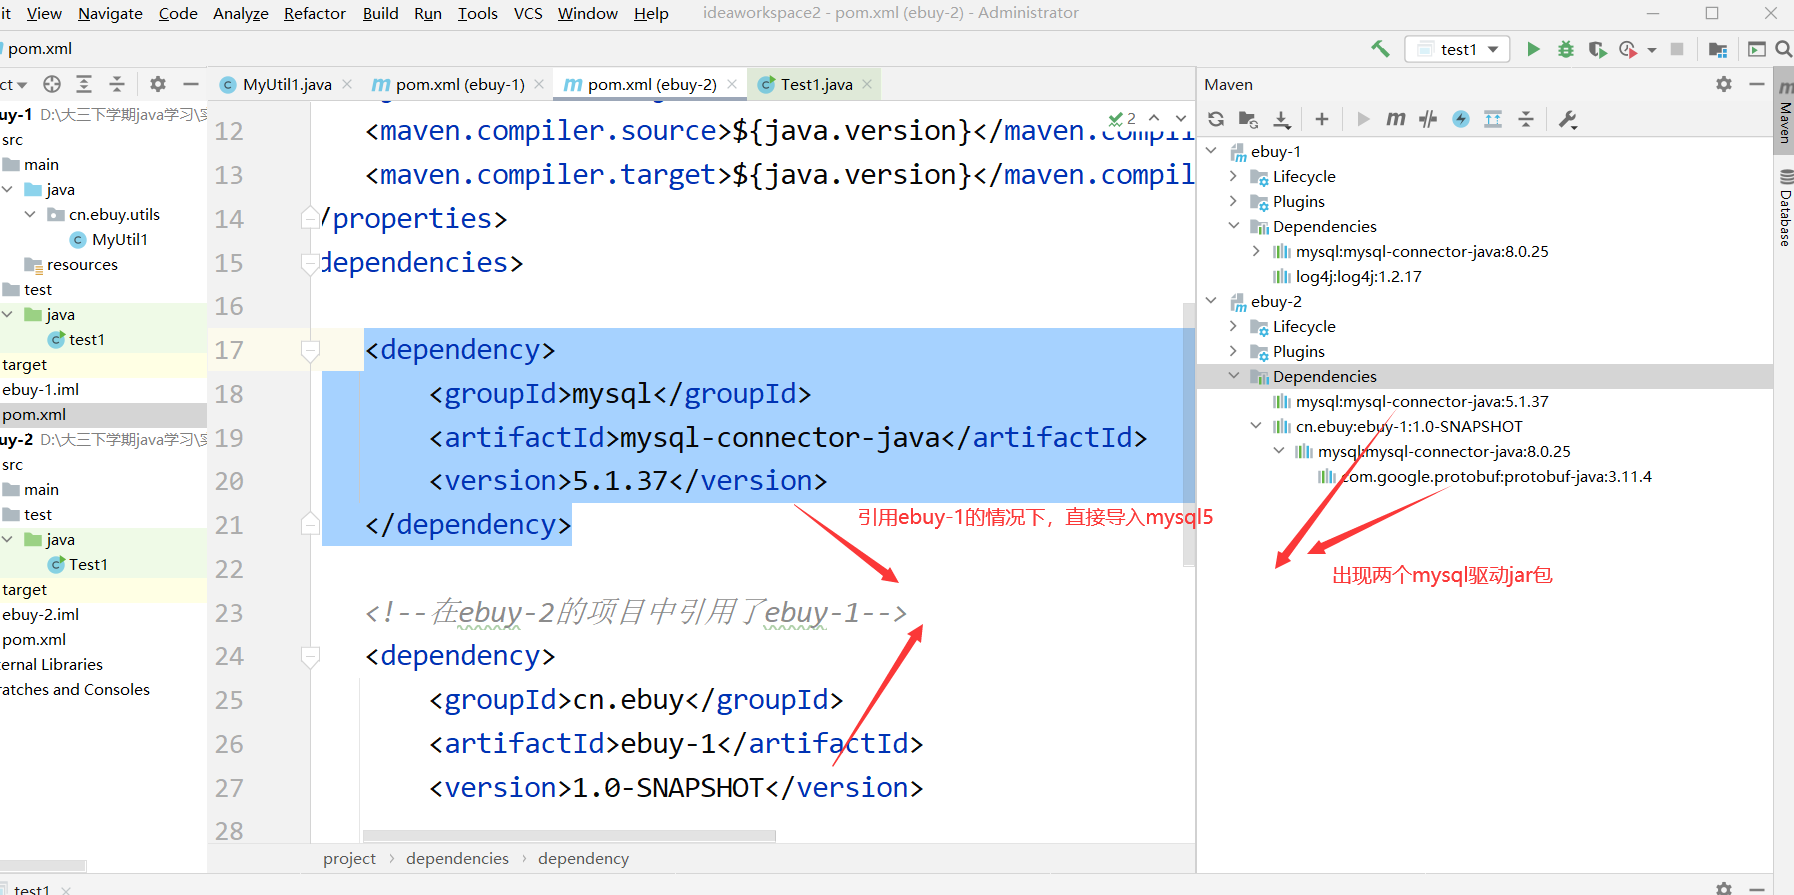This screenshot has height=895, width=1794.
Task: Toggle Offline Mode in Maven toolbar
Action: pyautogui.click(x=1428, y=119)
